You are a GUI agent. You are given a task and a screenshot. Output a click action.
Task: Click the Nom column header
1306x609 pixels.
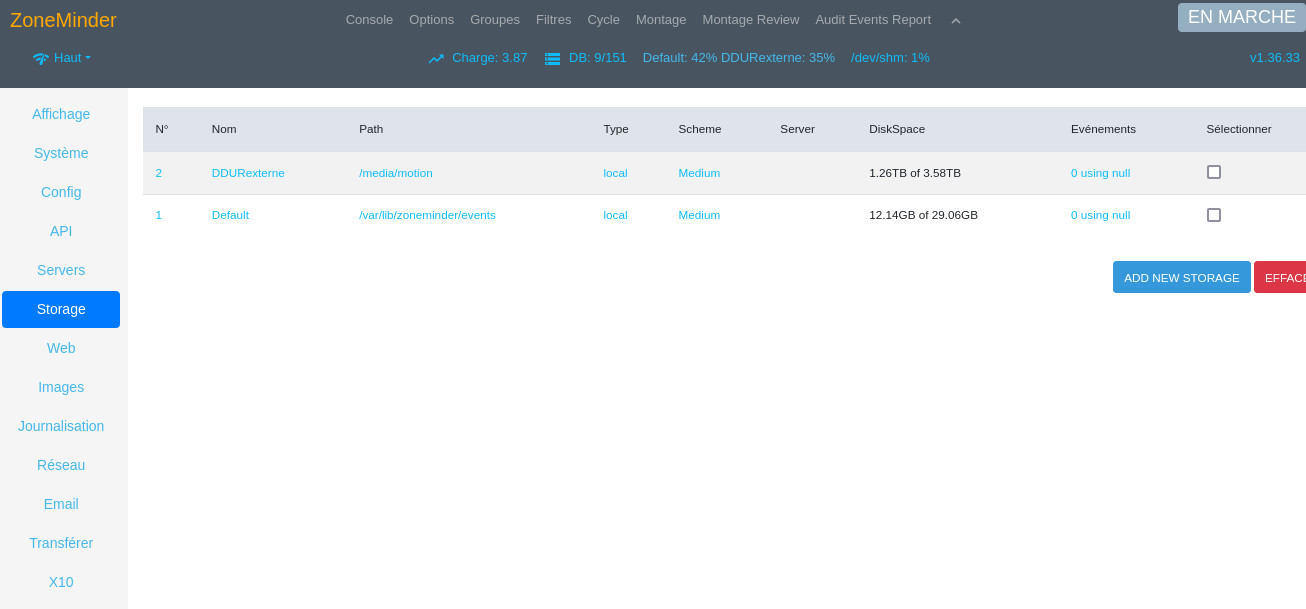pyautogui.click(x=224, y=129)
